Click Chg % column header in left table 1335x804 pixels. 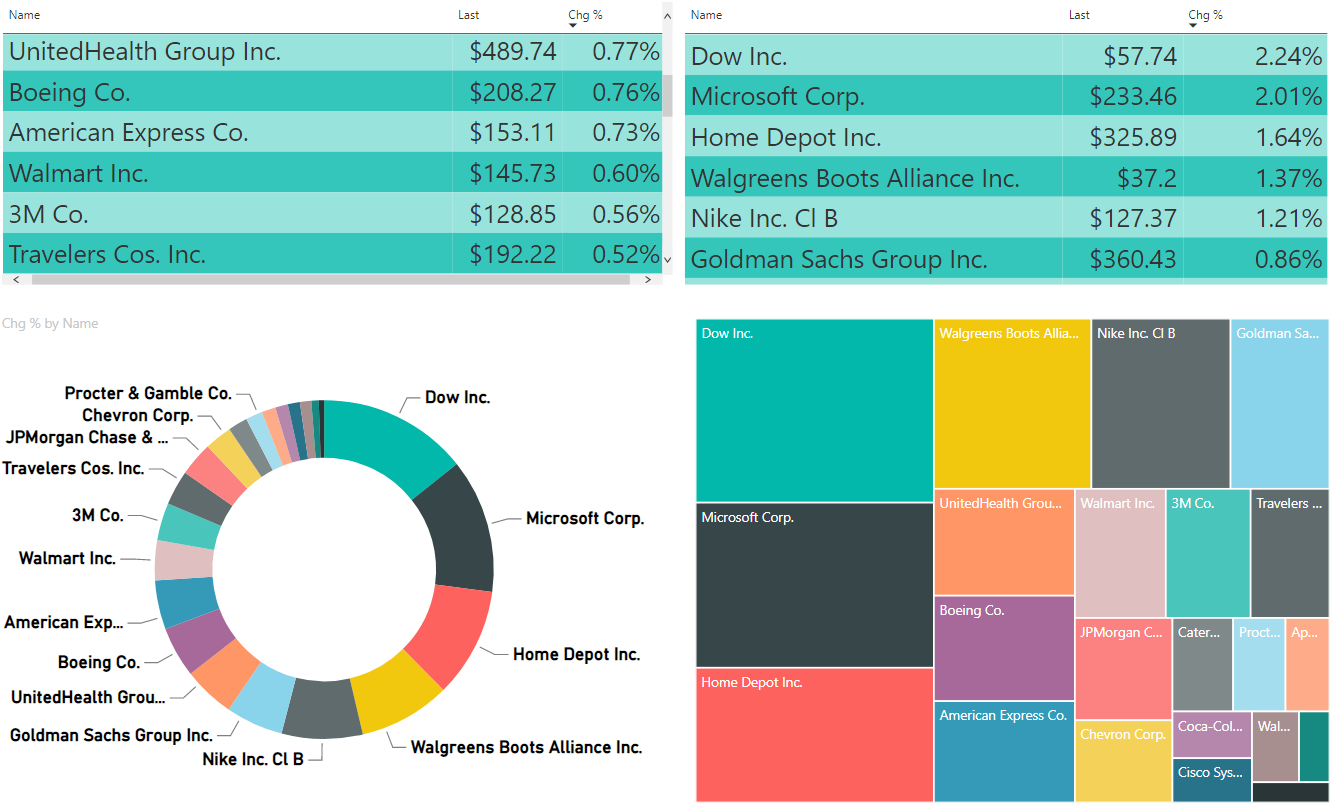coord(585,15)
